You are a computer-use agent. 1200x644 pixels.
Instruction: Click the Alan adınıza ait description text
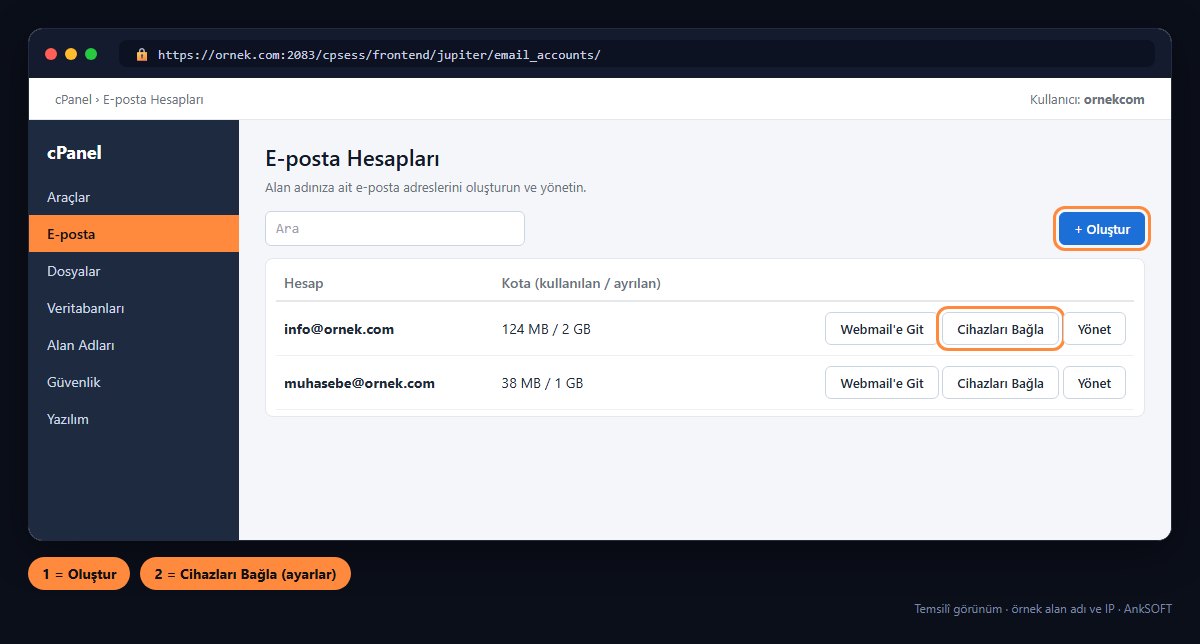(425, 188)
